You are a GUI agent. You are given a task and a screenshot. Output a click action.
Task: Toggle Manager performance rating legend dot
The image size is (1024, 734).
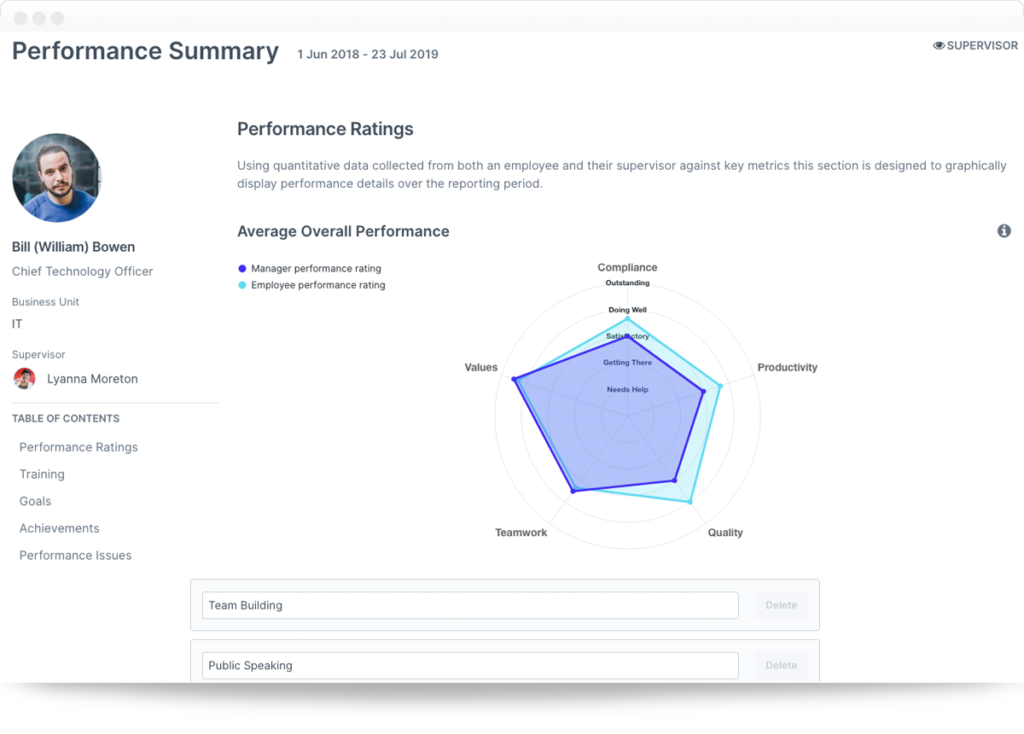tap(242, 268)
